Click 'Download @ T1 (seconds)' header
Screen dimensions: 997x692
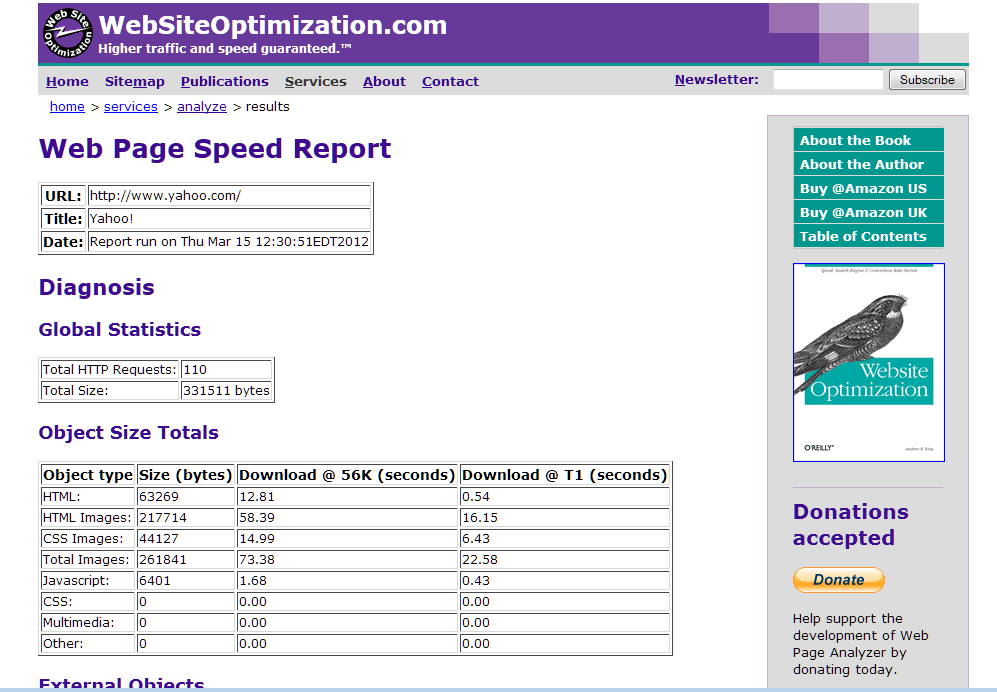tap(565, 474)
